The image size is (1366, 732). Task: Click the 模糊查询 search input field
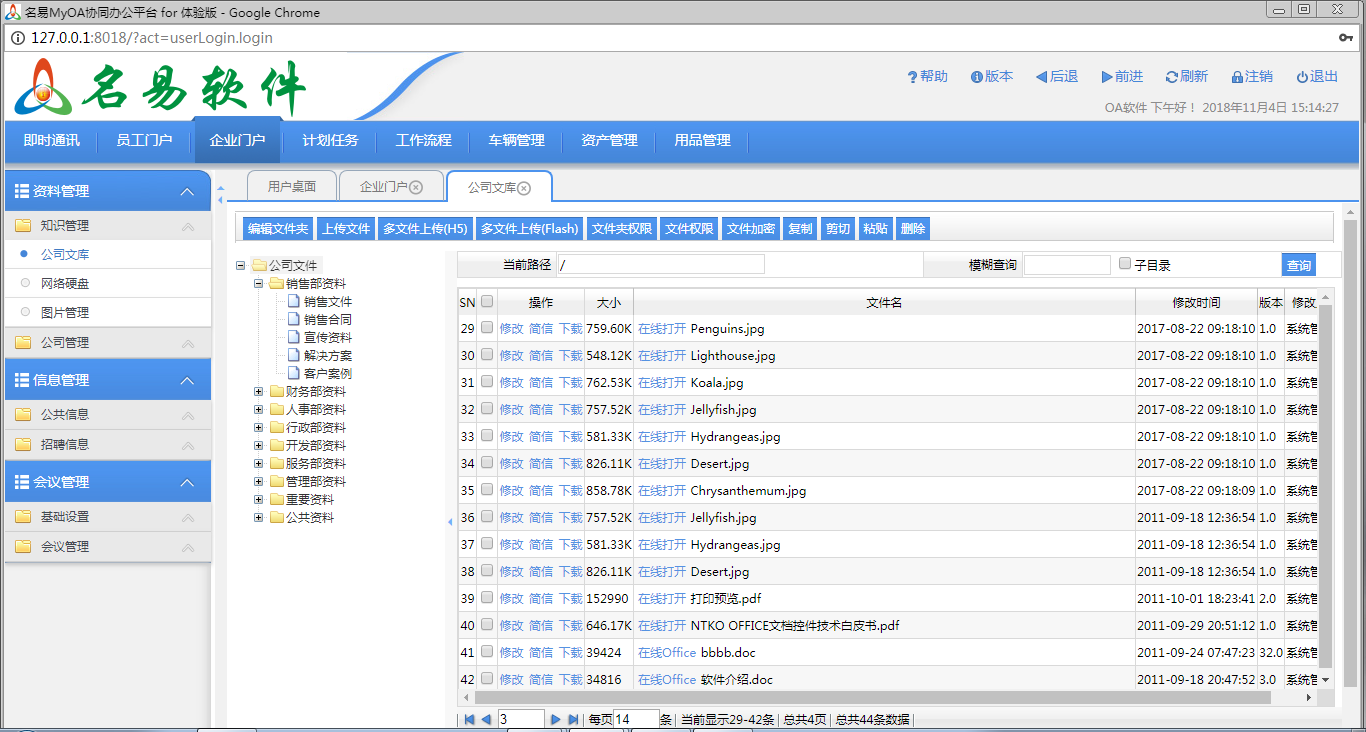coord(1066,265)
